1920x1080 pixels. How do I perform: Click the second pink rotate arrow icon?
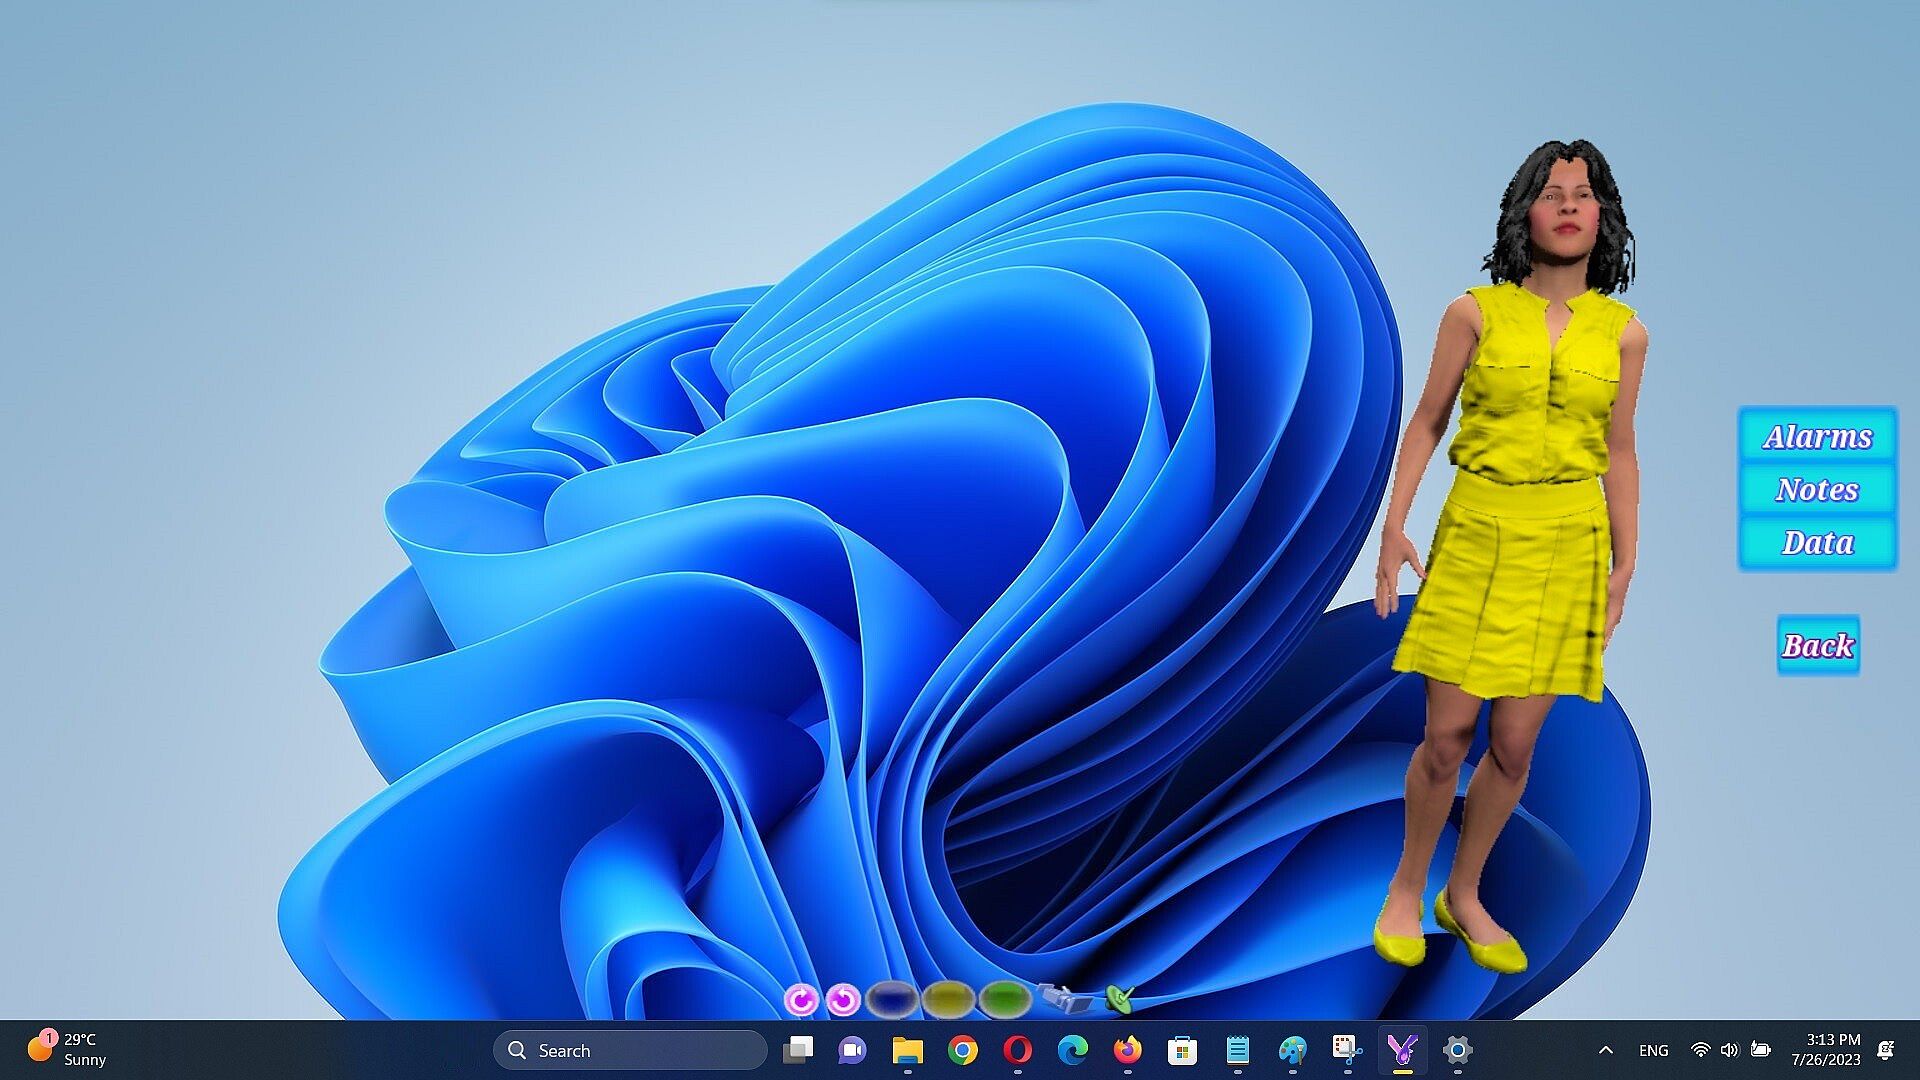click(x=844, y=999)
